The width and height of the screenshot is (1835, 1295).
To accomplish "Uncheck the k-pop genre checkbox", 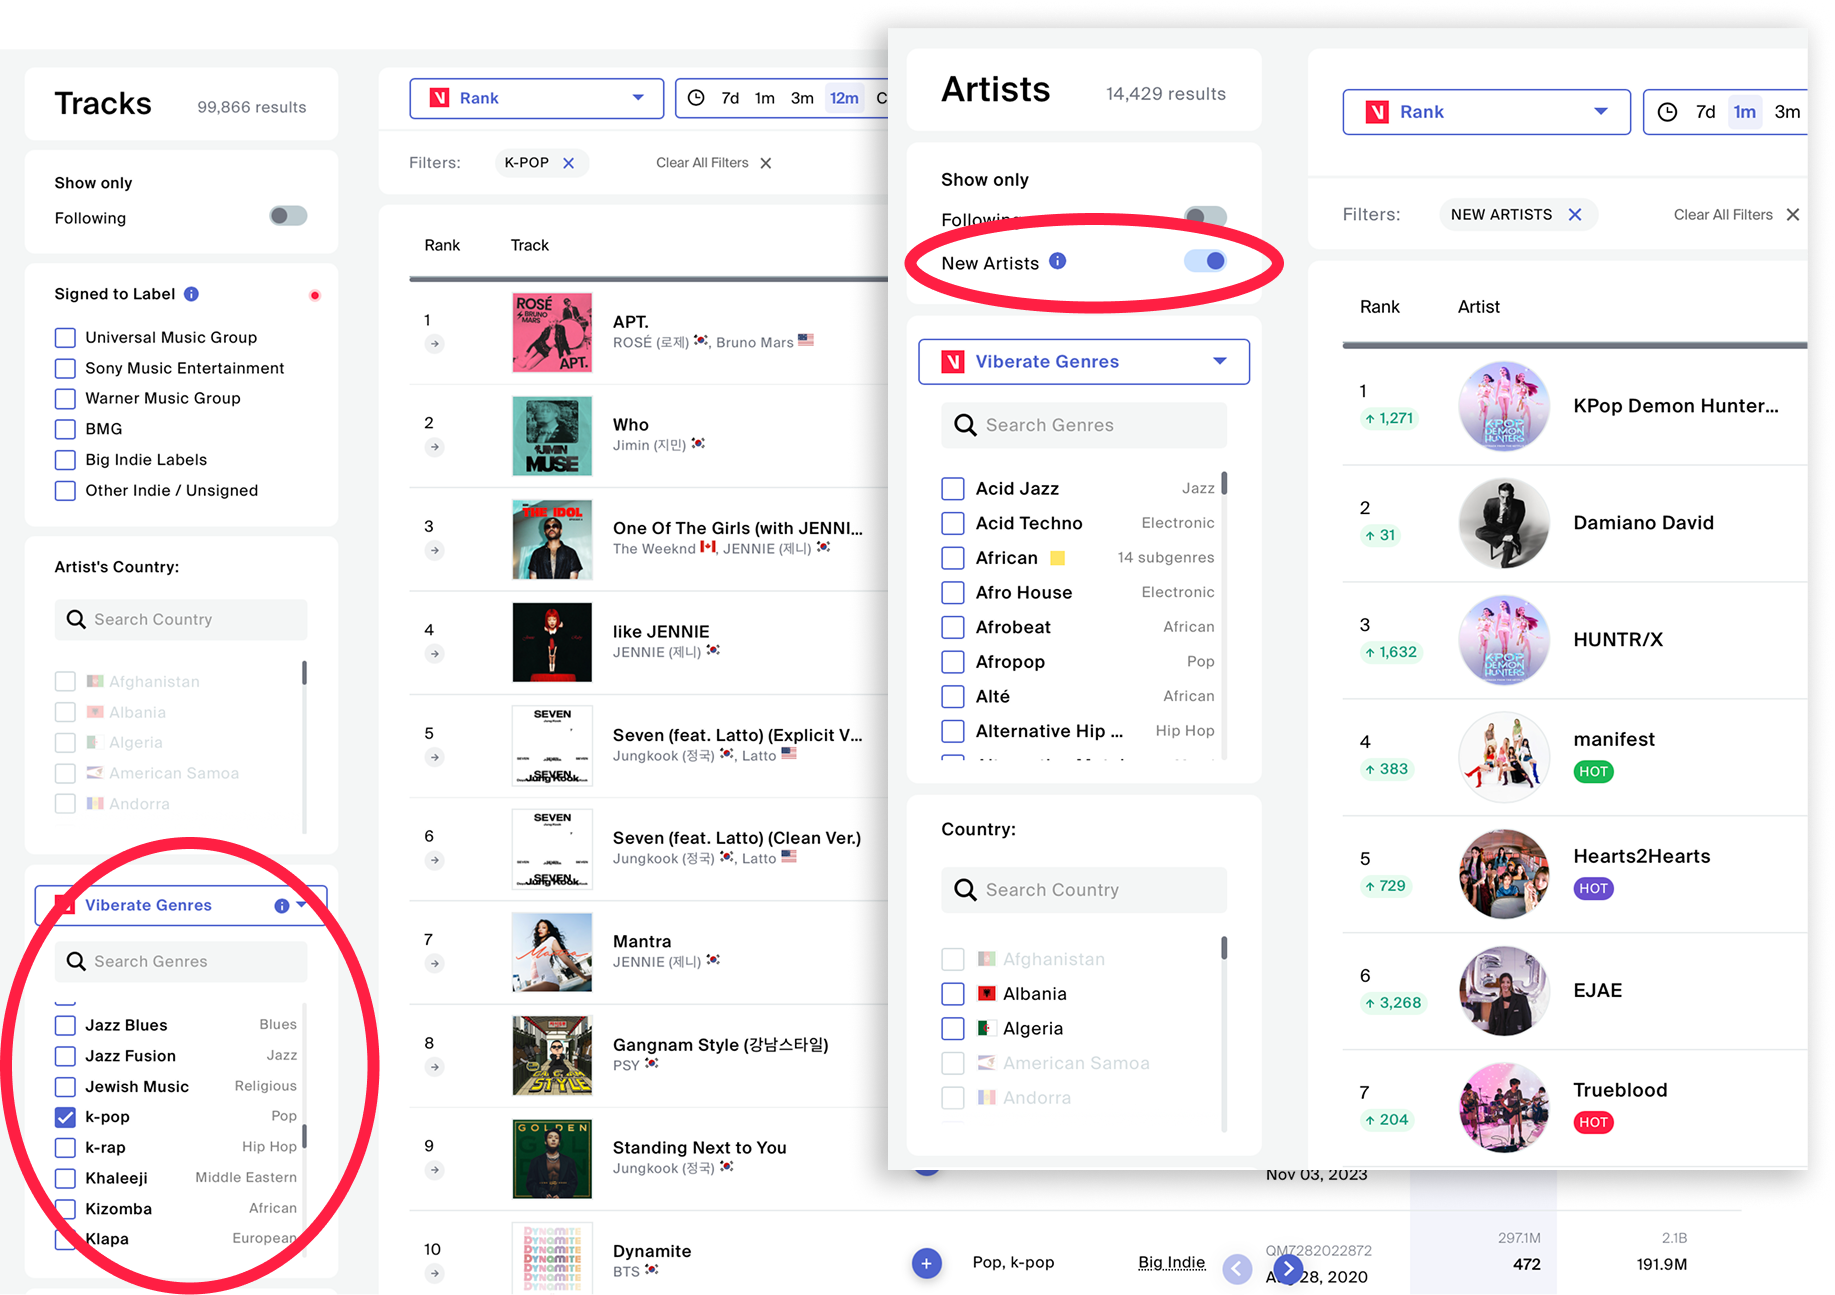I will (x=65, y=1117).
